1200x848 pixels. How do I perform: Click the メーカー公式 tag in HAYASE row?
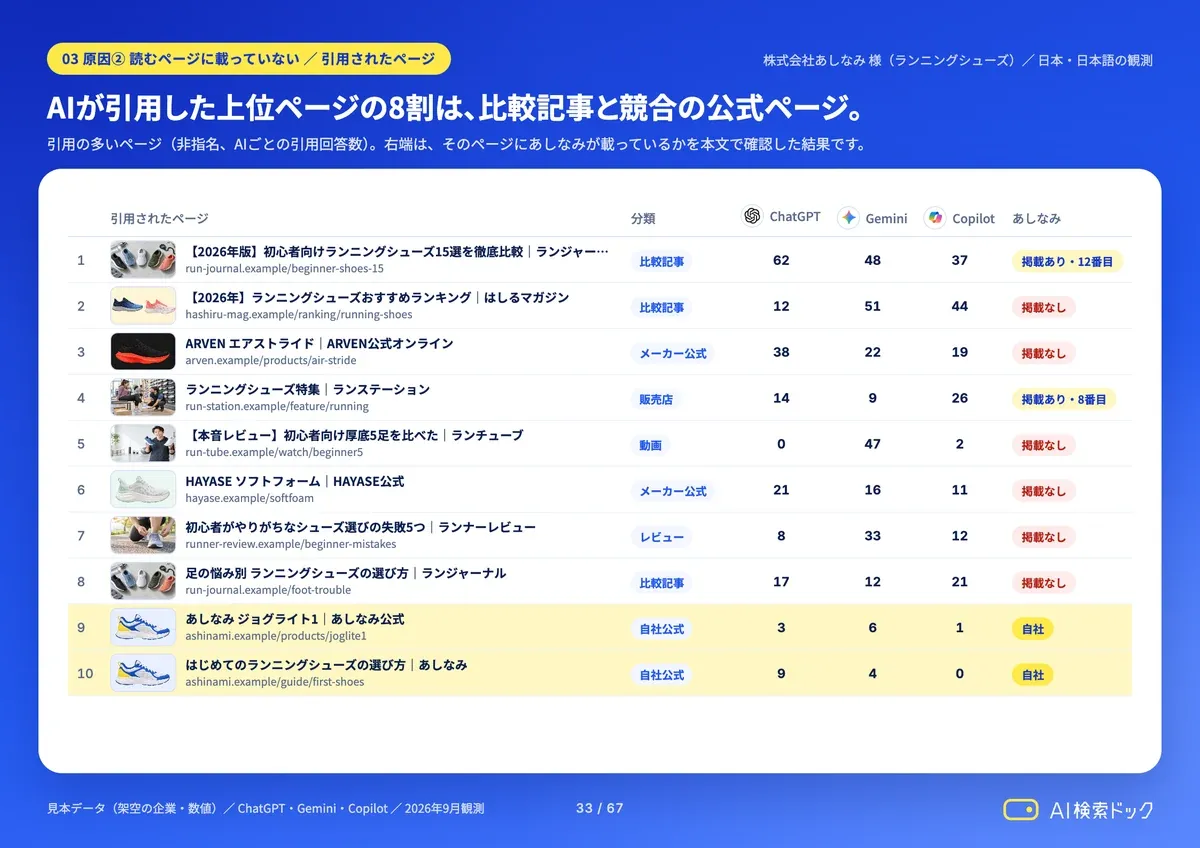673,492
